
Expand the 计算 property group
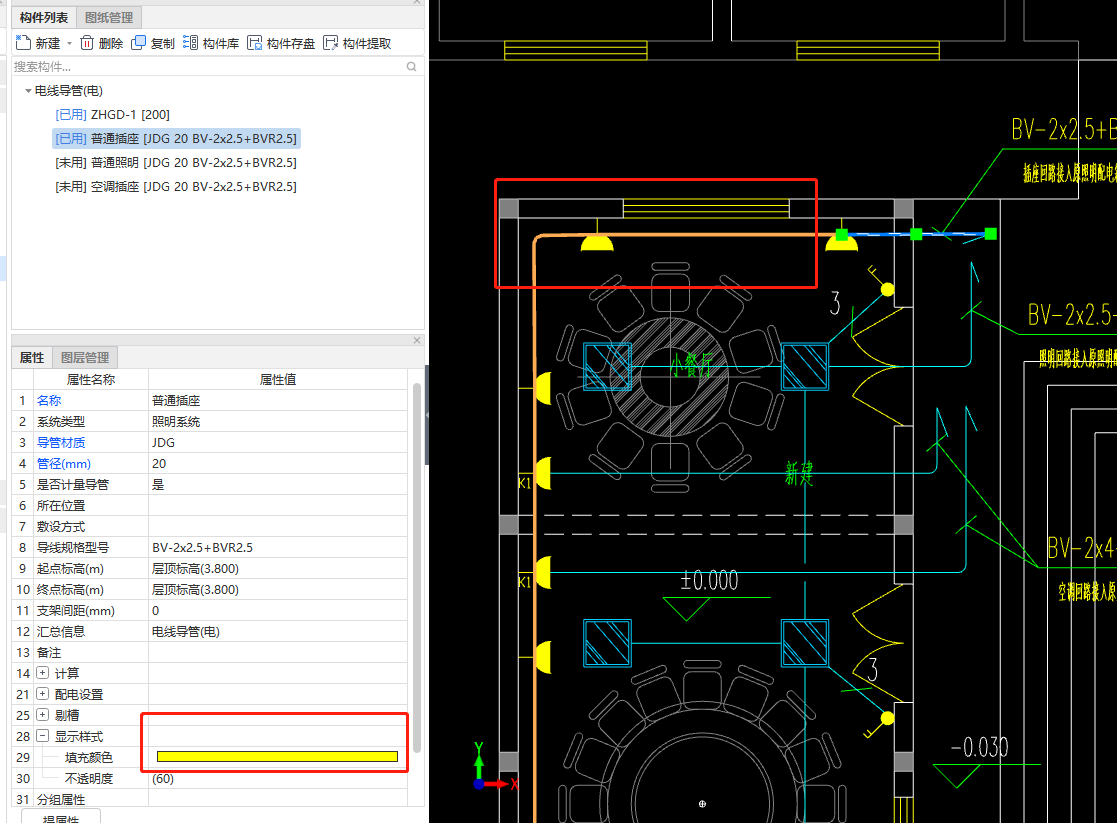(x=43, y=673)
